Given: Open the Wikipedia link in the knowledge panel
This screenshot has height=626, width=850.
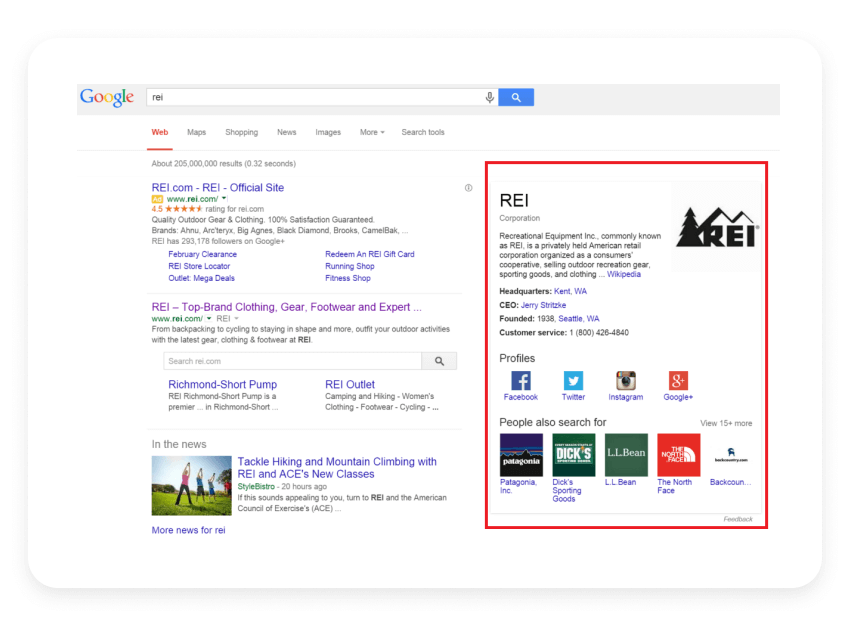Looking at the screenshot, I should click(x=623, y=274).
